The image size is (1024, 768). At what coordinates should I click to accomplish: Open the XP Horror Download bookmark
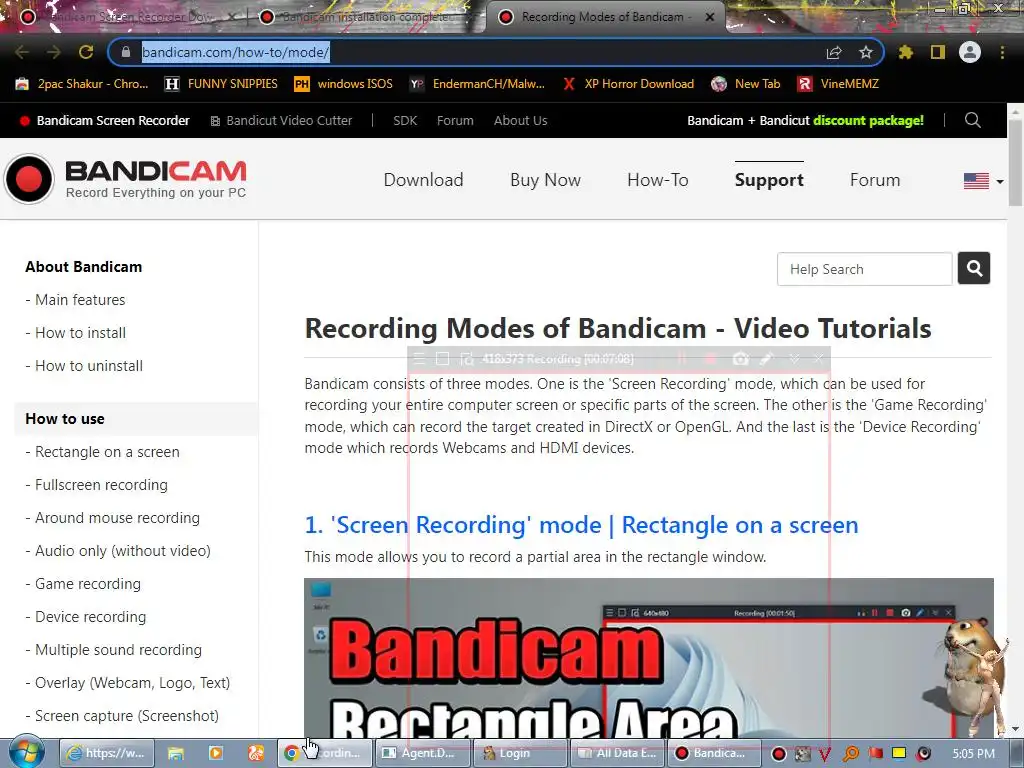[x=628, y=84]
